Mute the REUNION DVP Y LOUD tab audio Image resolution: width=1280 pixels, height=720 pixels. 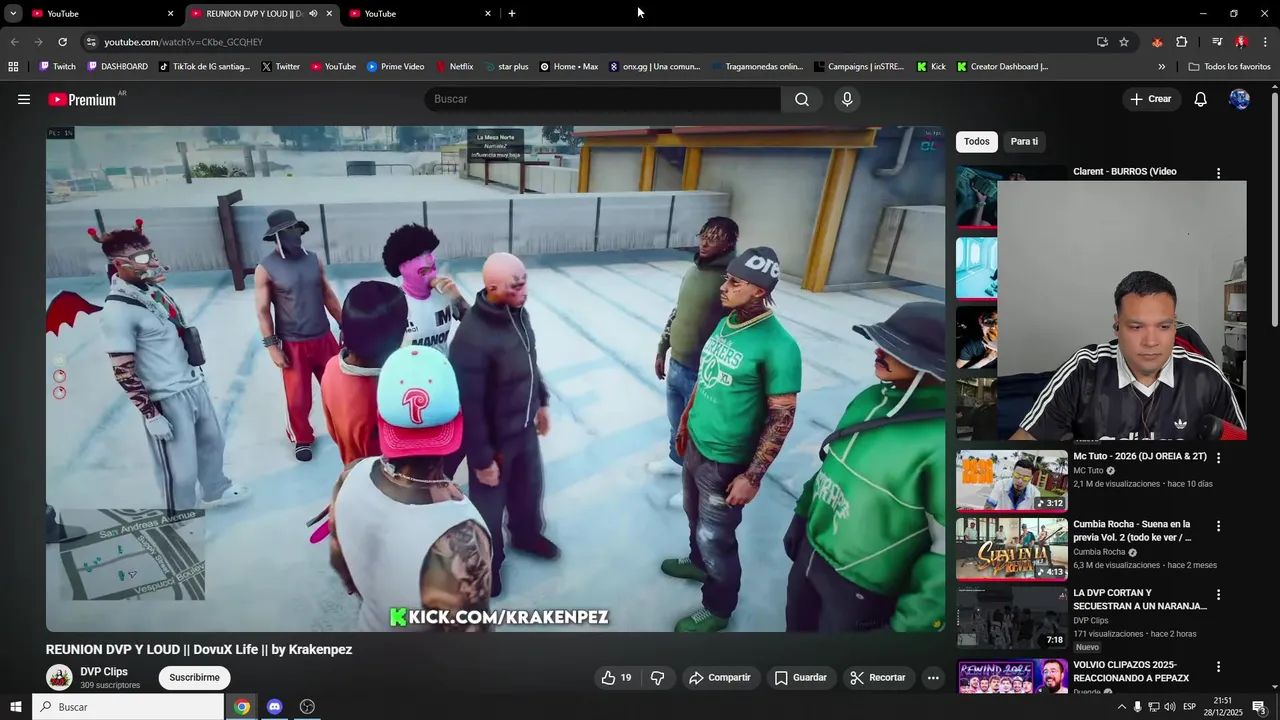[313, 14]
